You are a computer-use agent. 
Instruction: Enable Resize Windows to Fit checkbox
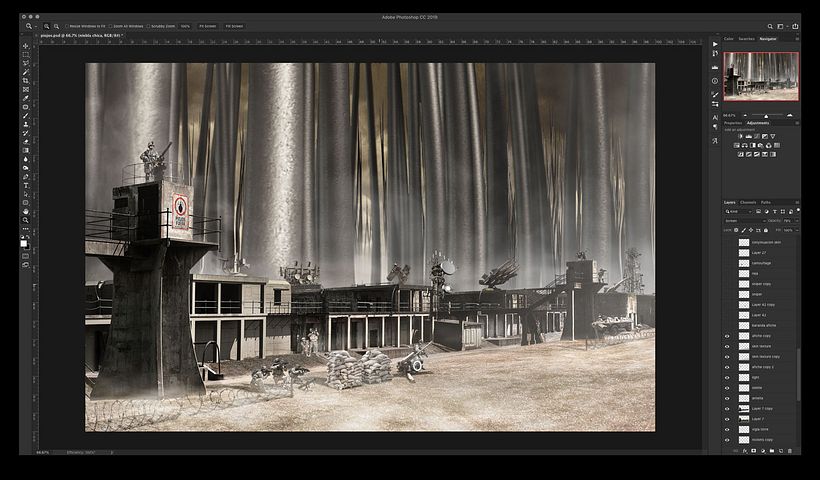click(67, 26)
